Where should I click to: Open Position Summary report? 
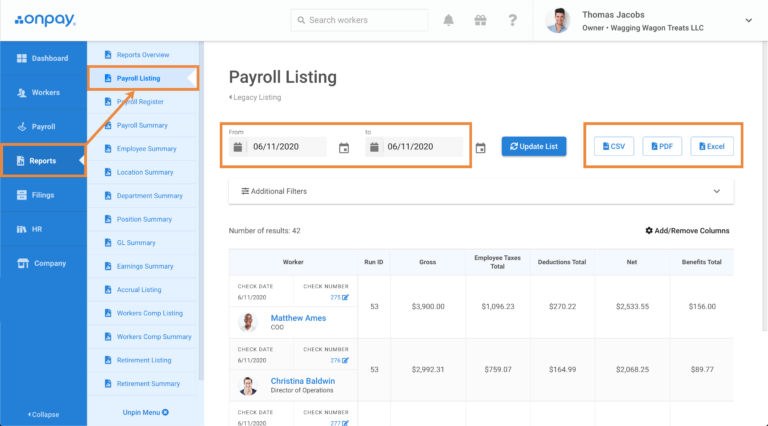(142, 219)
